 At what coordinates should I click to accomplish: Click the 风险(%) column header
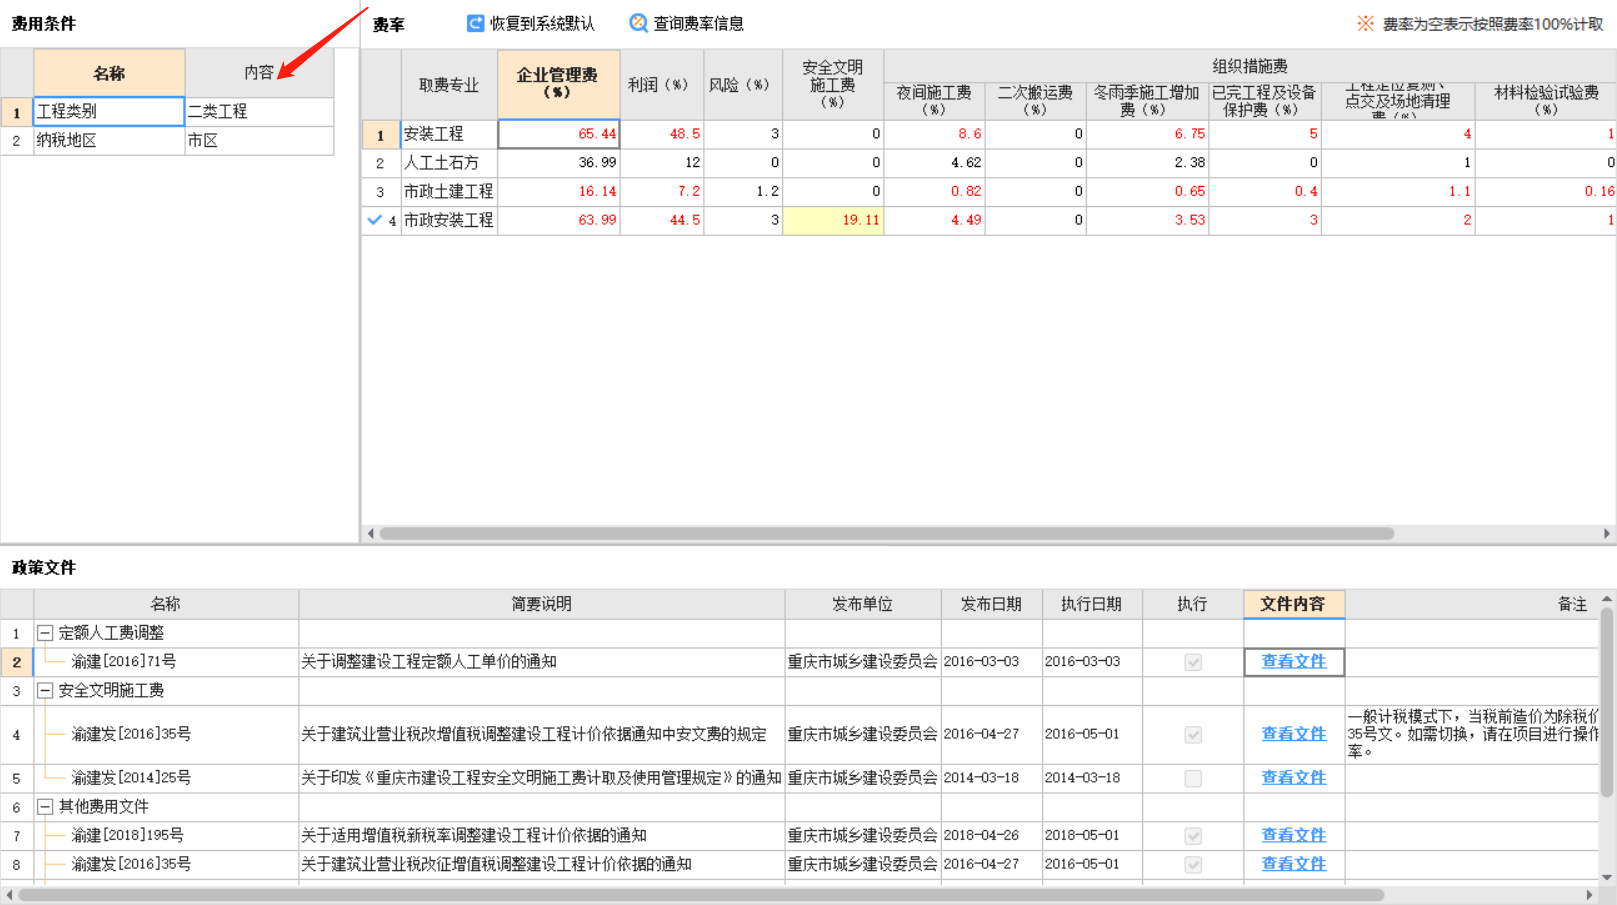(x=743, y=84)
